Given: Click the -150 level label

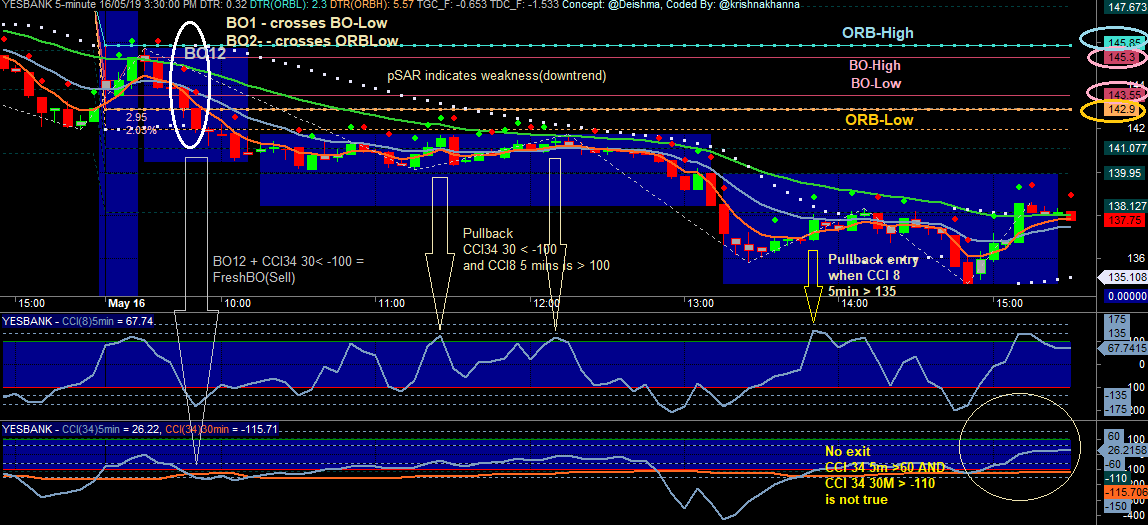Looking at the screenshot, I should click(x=1116, y=506).
